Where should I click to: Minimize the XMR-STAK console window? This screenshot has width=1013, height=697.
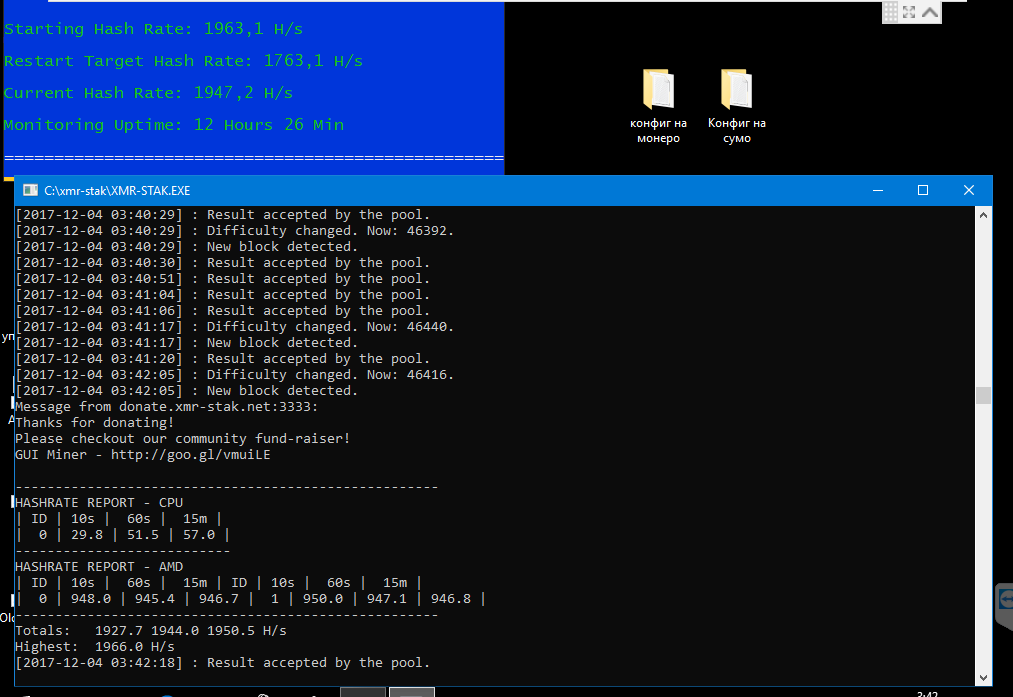pos(878,190)
